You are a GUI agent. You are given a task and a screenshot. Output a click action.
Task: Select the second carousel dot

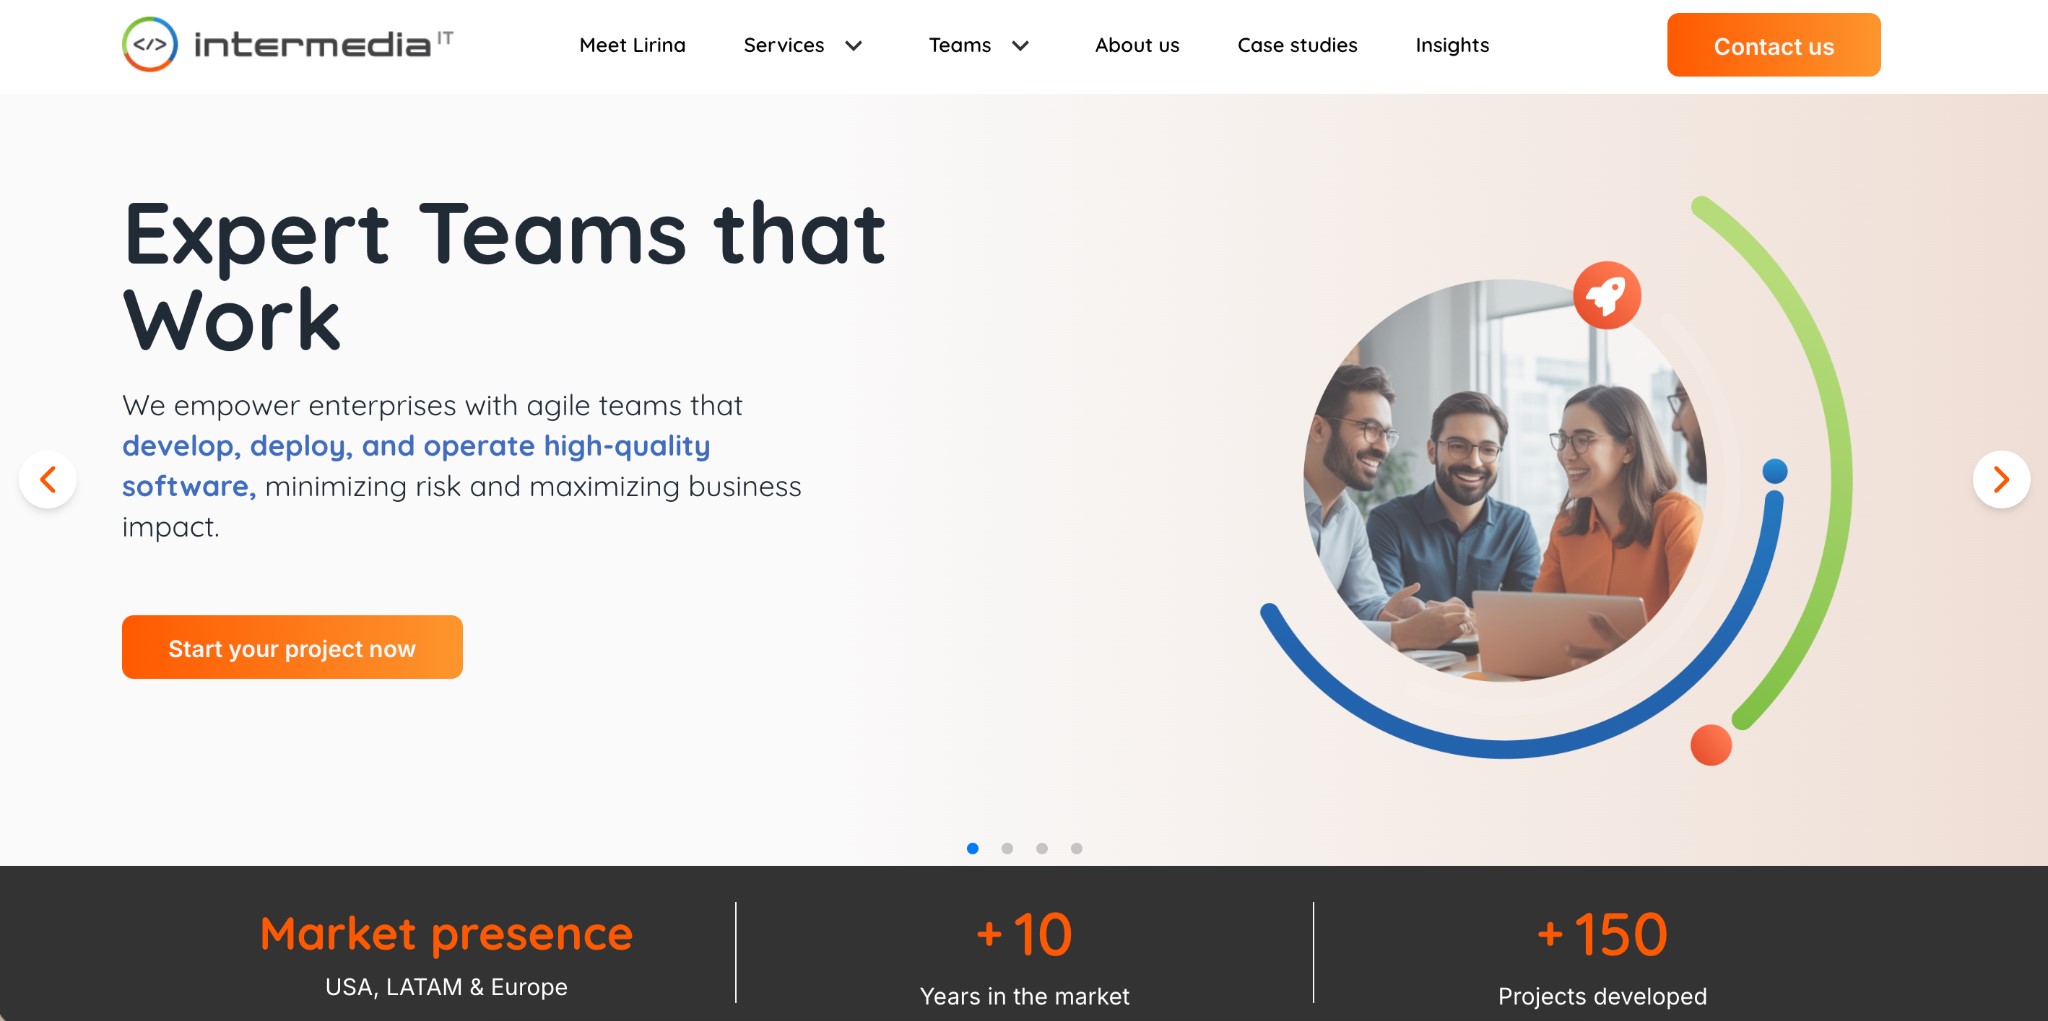tap(1008, 848)
